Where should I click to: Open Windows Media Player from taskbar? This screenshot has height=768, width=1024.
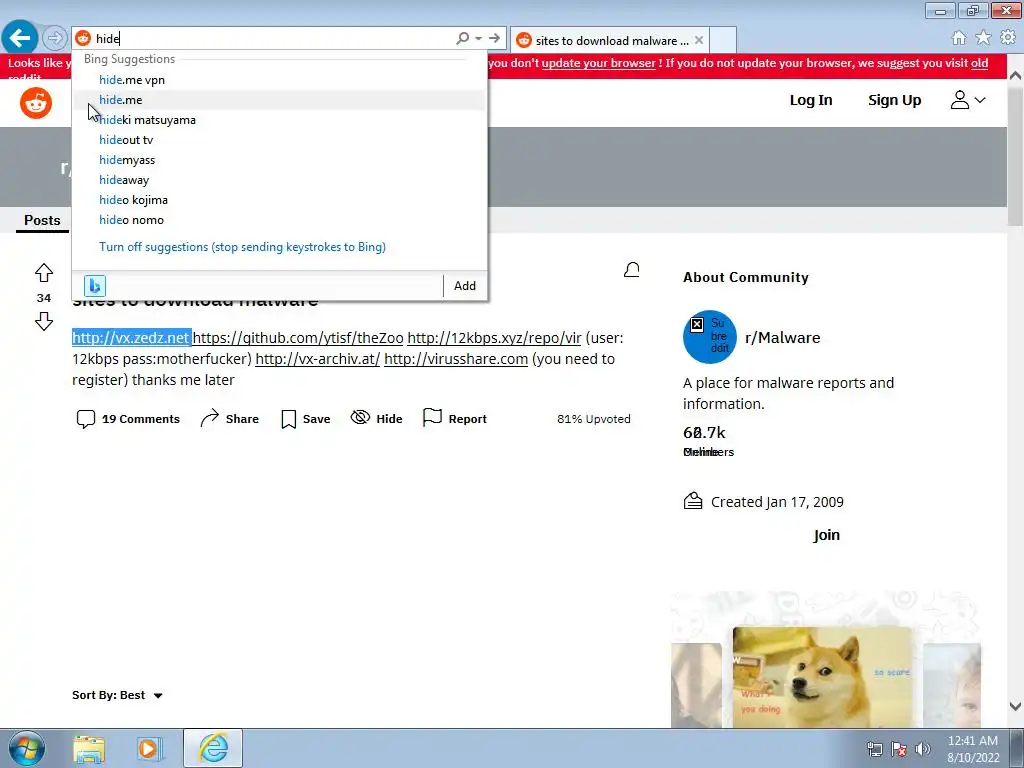(x=150, y=748)
